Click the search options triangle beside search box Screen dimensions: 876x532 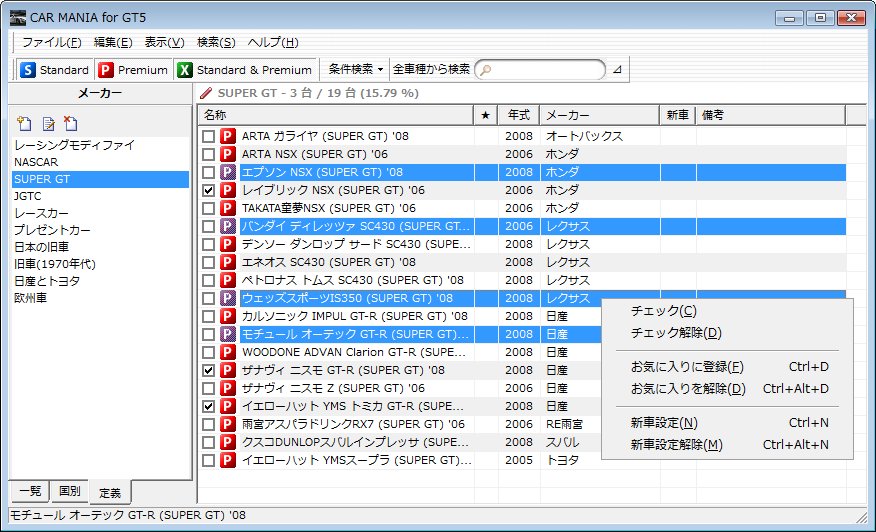pos(617,70)
